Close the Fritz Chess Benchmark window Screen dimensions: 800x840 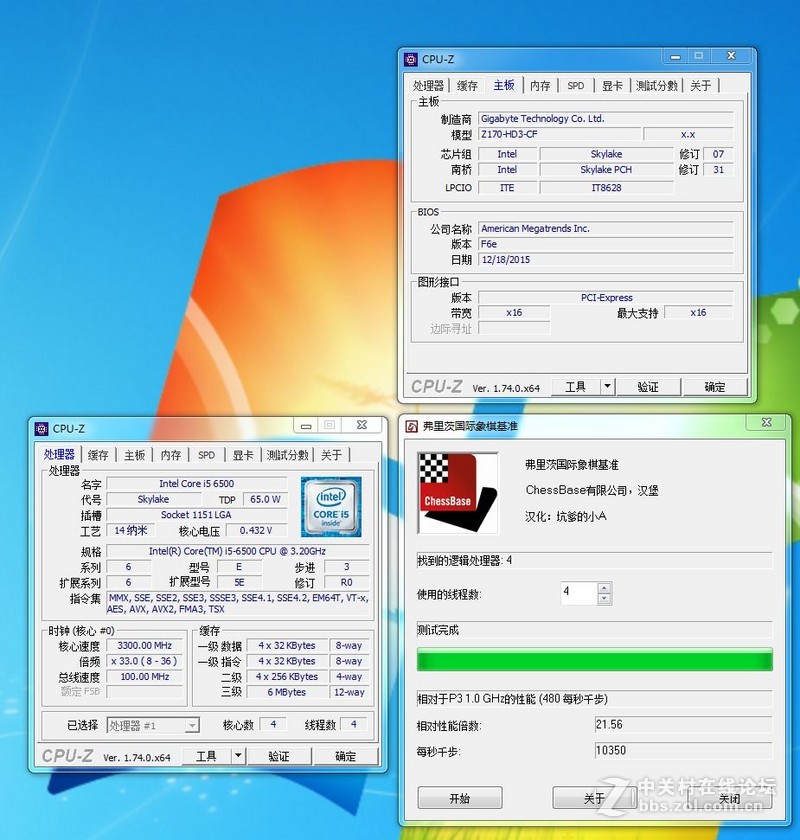coord(766,423)
